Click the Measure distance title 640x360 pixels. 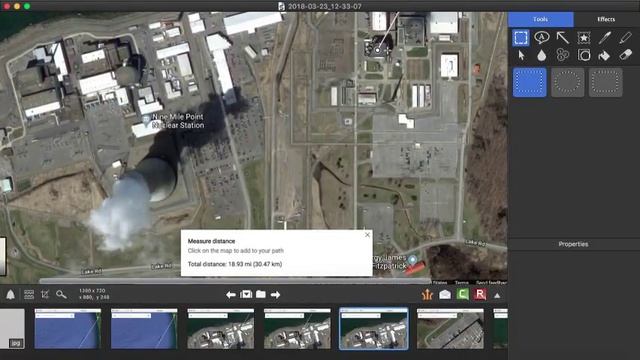[x=211, y=241]
